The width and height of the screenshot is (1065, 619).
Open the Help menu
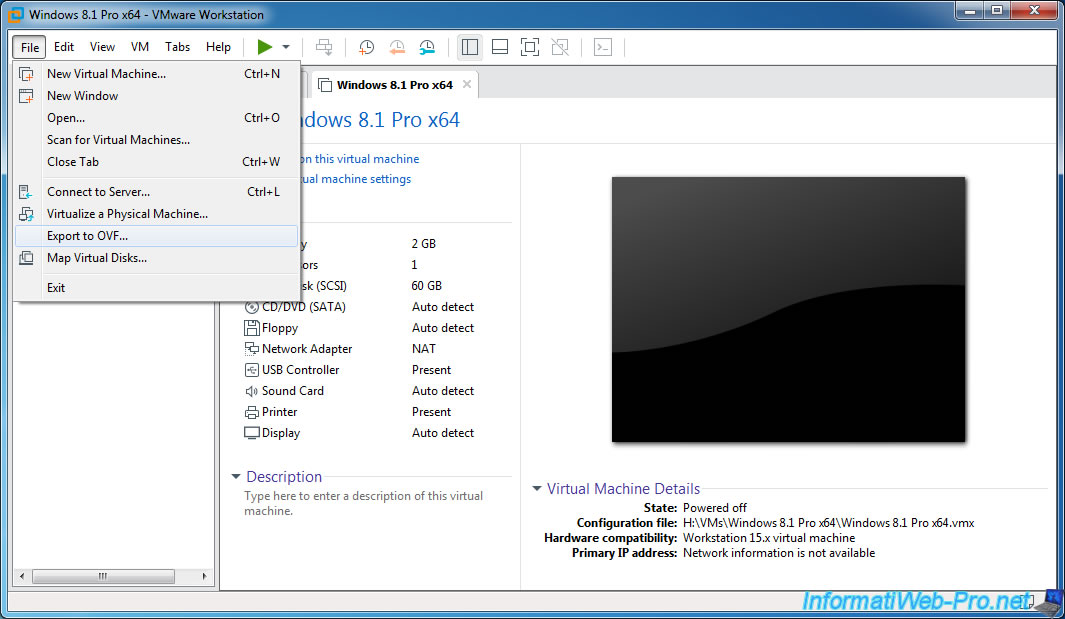click(x=219, y=47)
